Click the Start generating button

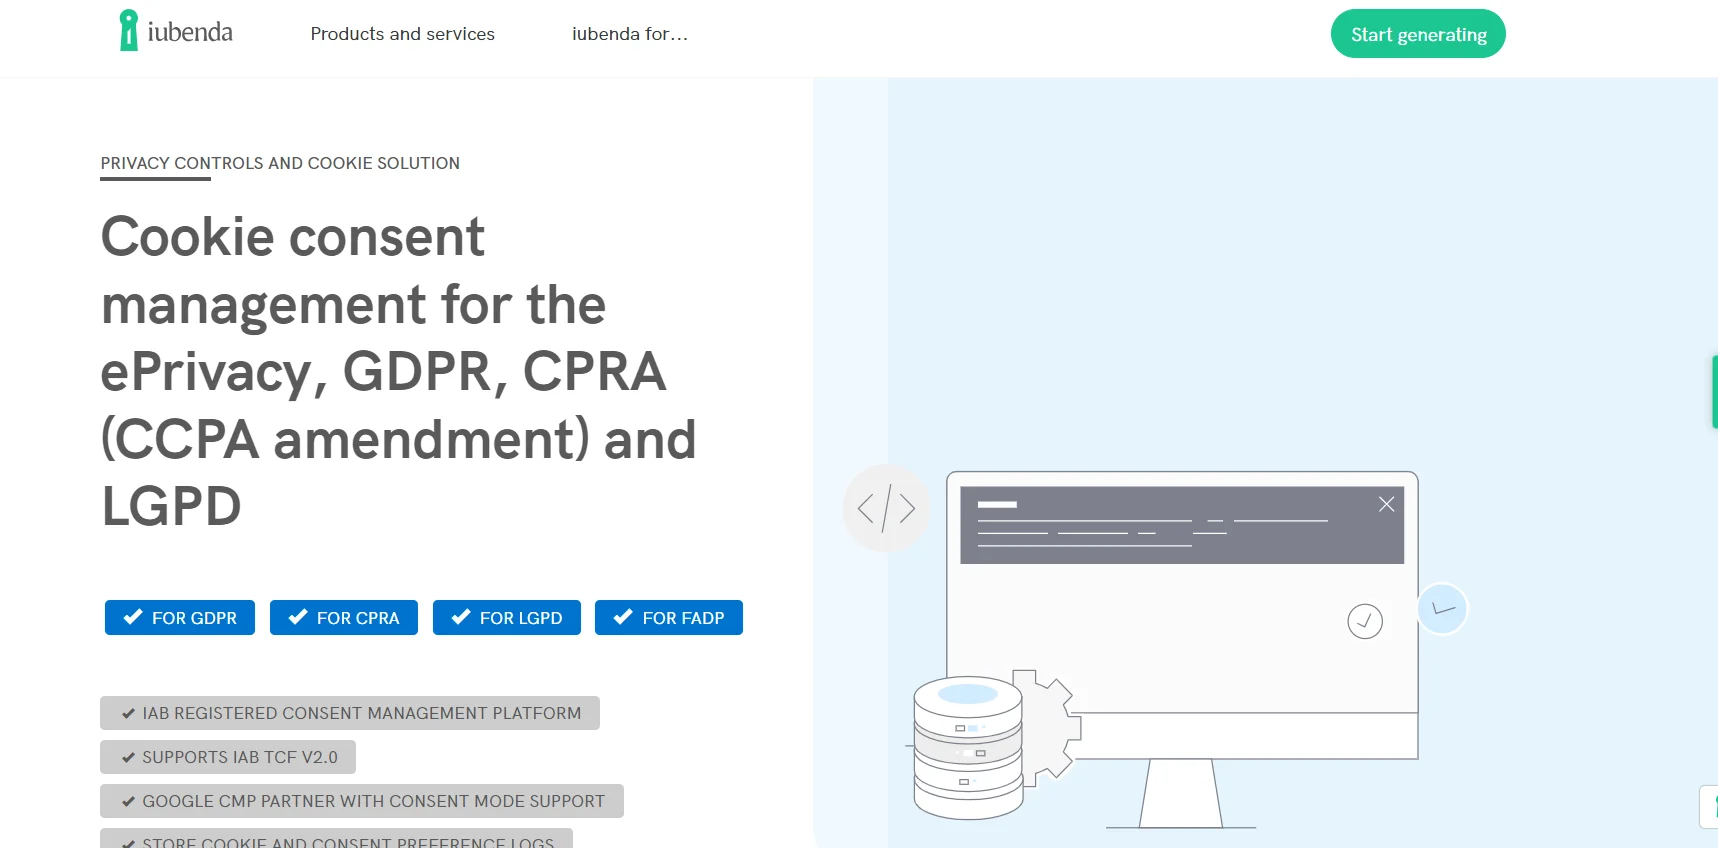click(1418, 34)
